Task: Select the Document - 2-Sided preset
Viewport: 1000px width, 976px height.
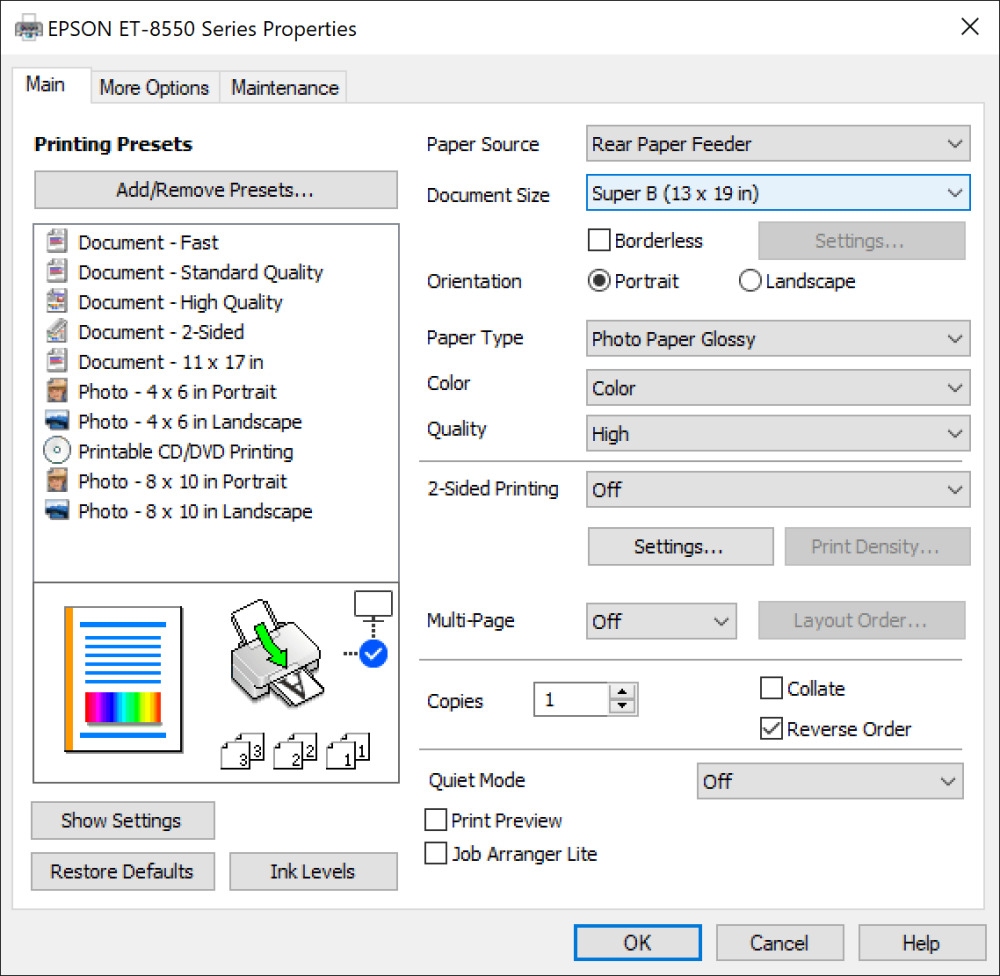Action: pyautogui.click(x=160, y=332)
